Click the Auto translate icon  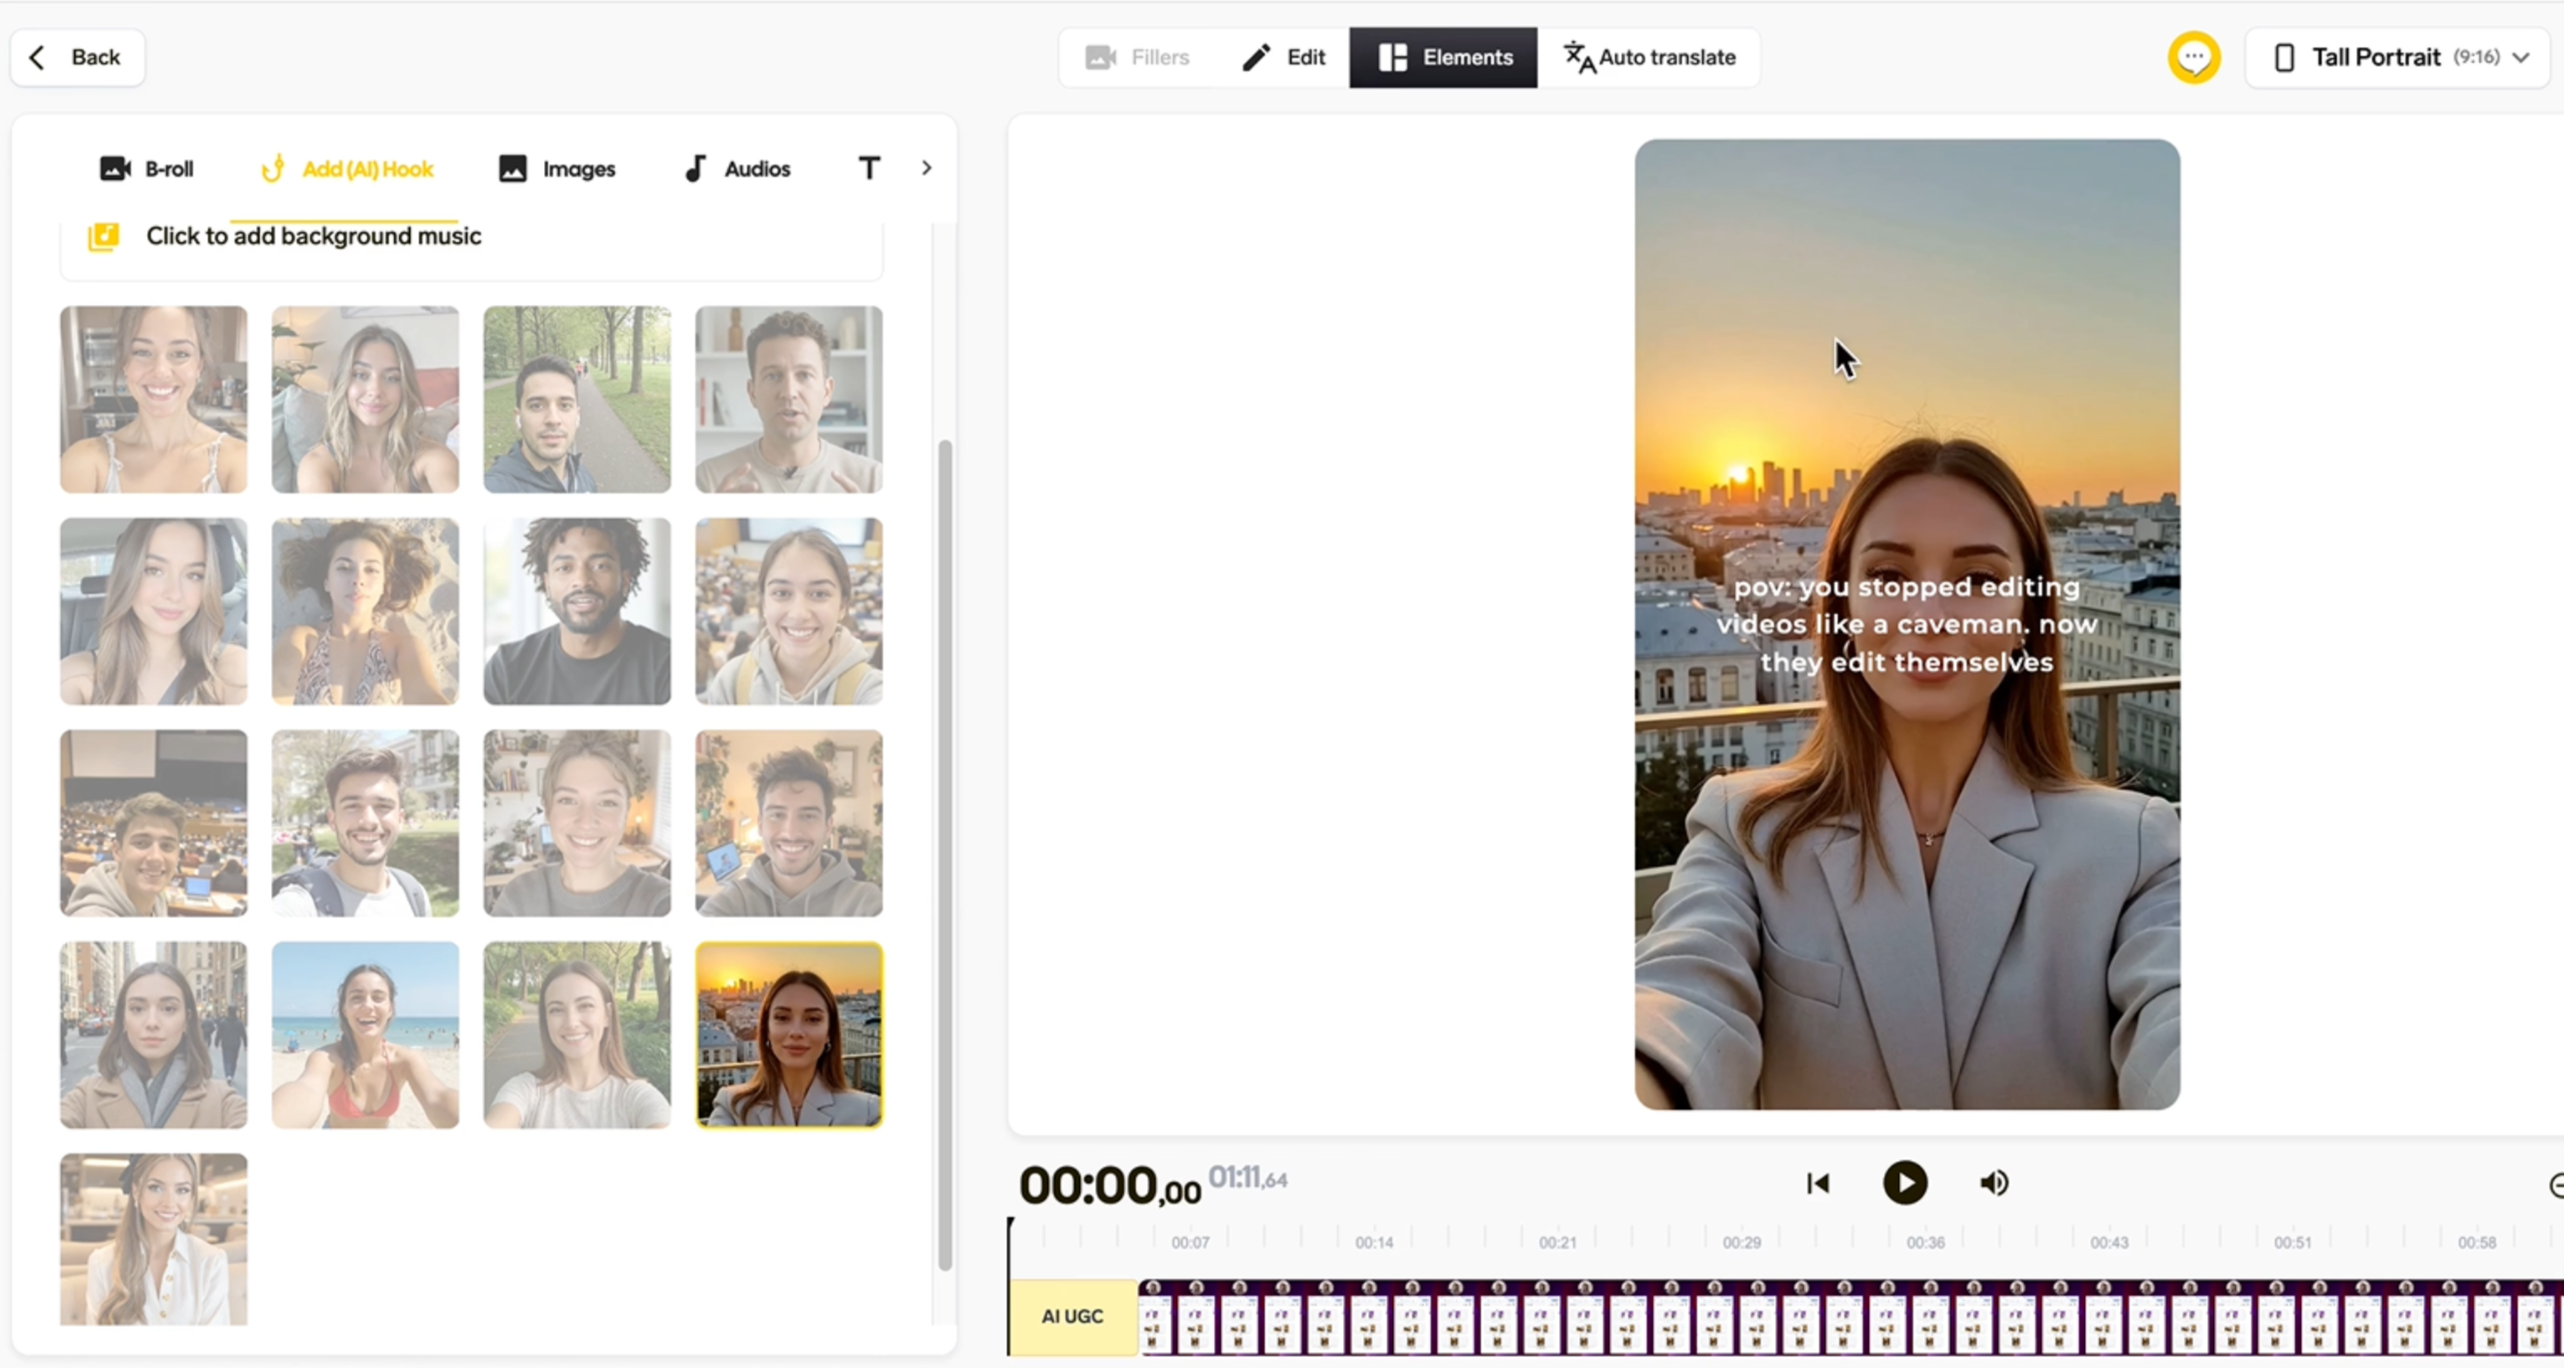1579,57
